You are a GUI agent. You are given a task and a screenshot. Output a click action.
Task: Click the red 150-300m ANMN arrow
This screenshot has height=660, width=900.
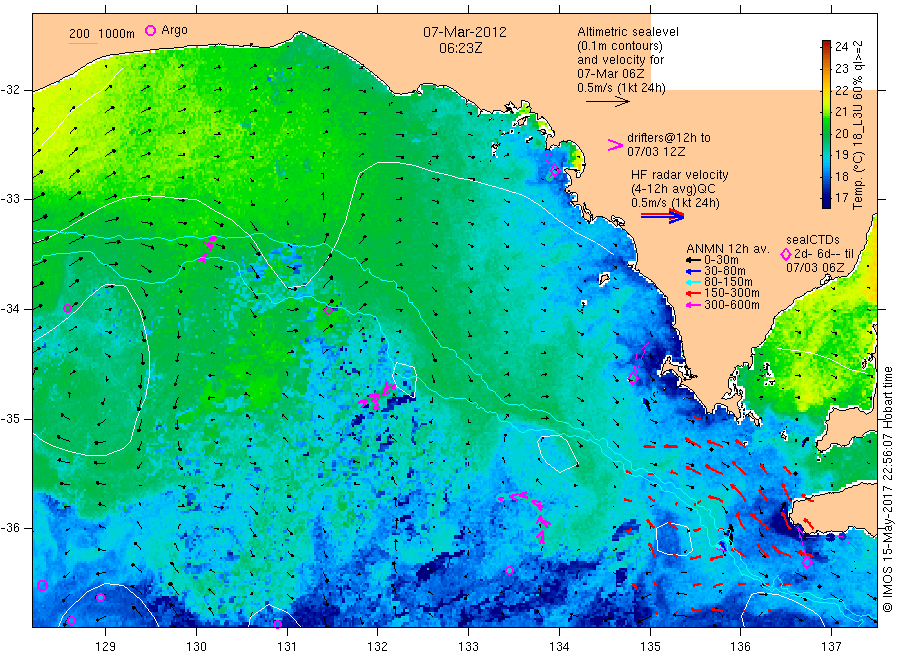[693, 293]
